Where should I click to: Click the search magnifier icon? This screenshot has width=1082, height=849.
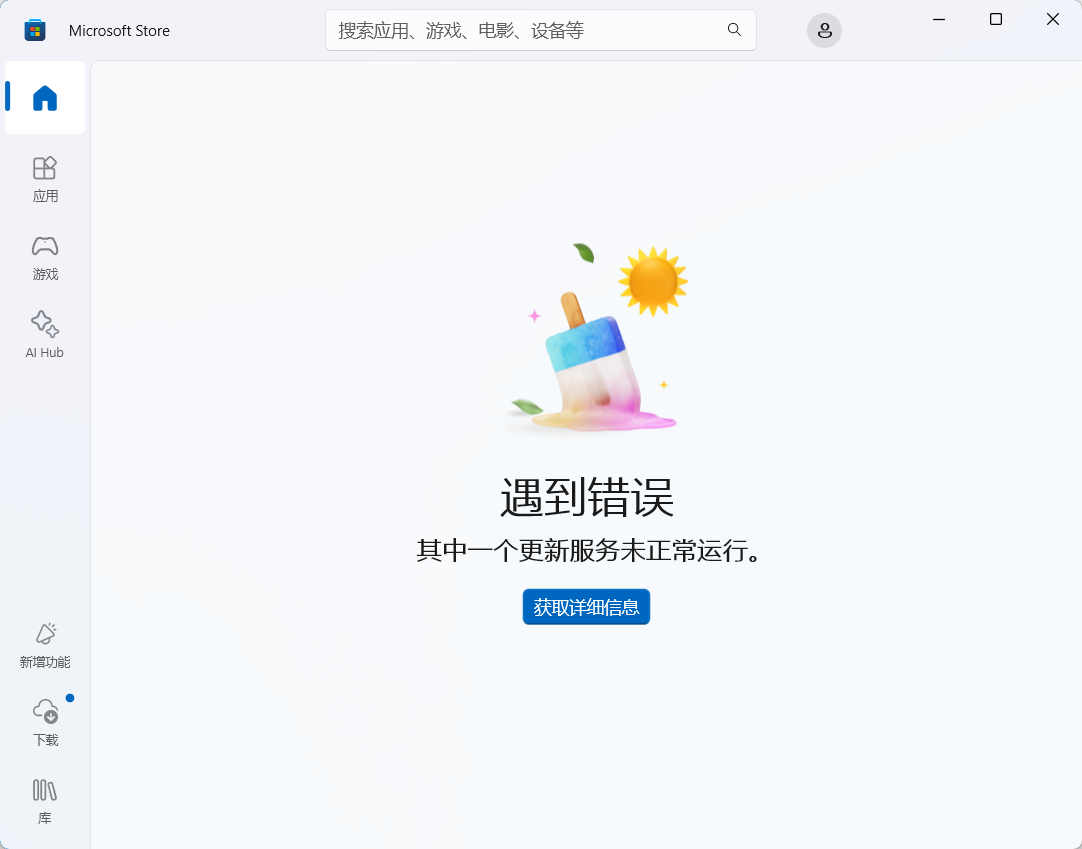pos(735,30)
